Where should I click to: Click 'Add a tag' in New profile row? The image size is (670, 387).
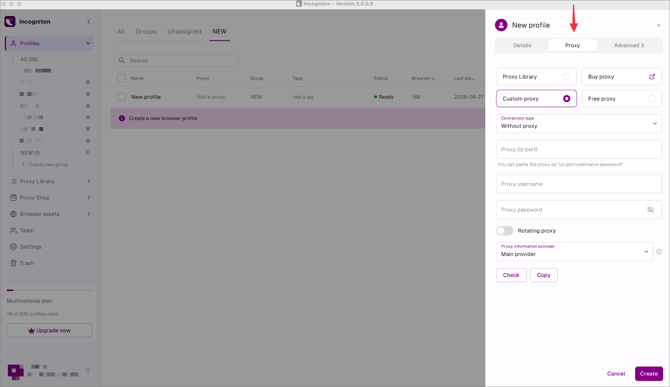coord(303,97)
